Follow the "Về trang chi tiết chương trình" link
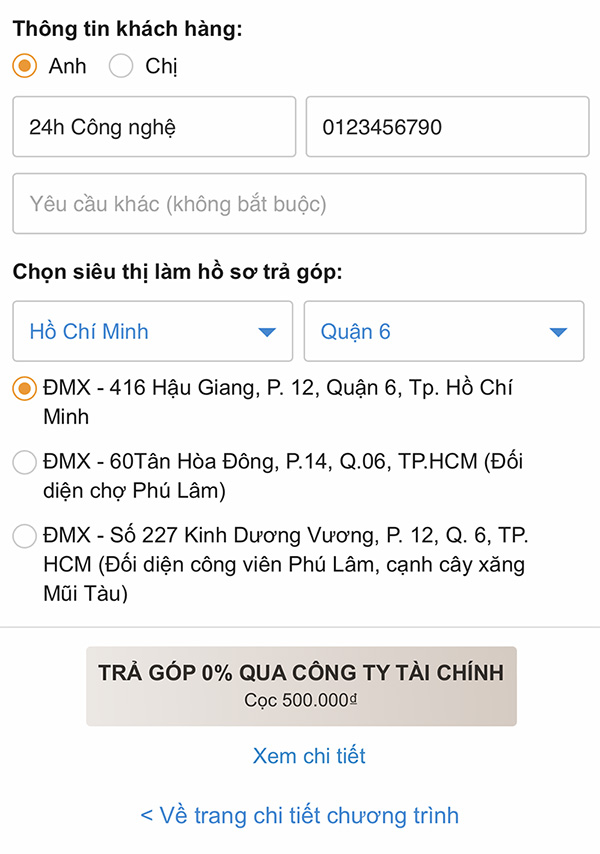Screen dimensions: 600x854 (x=300, y=815)
